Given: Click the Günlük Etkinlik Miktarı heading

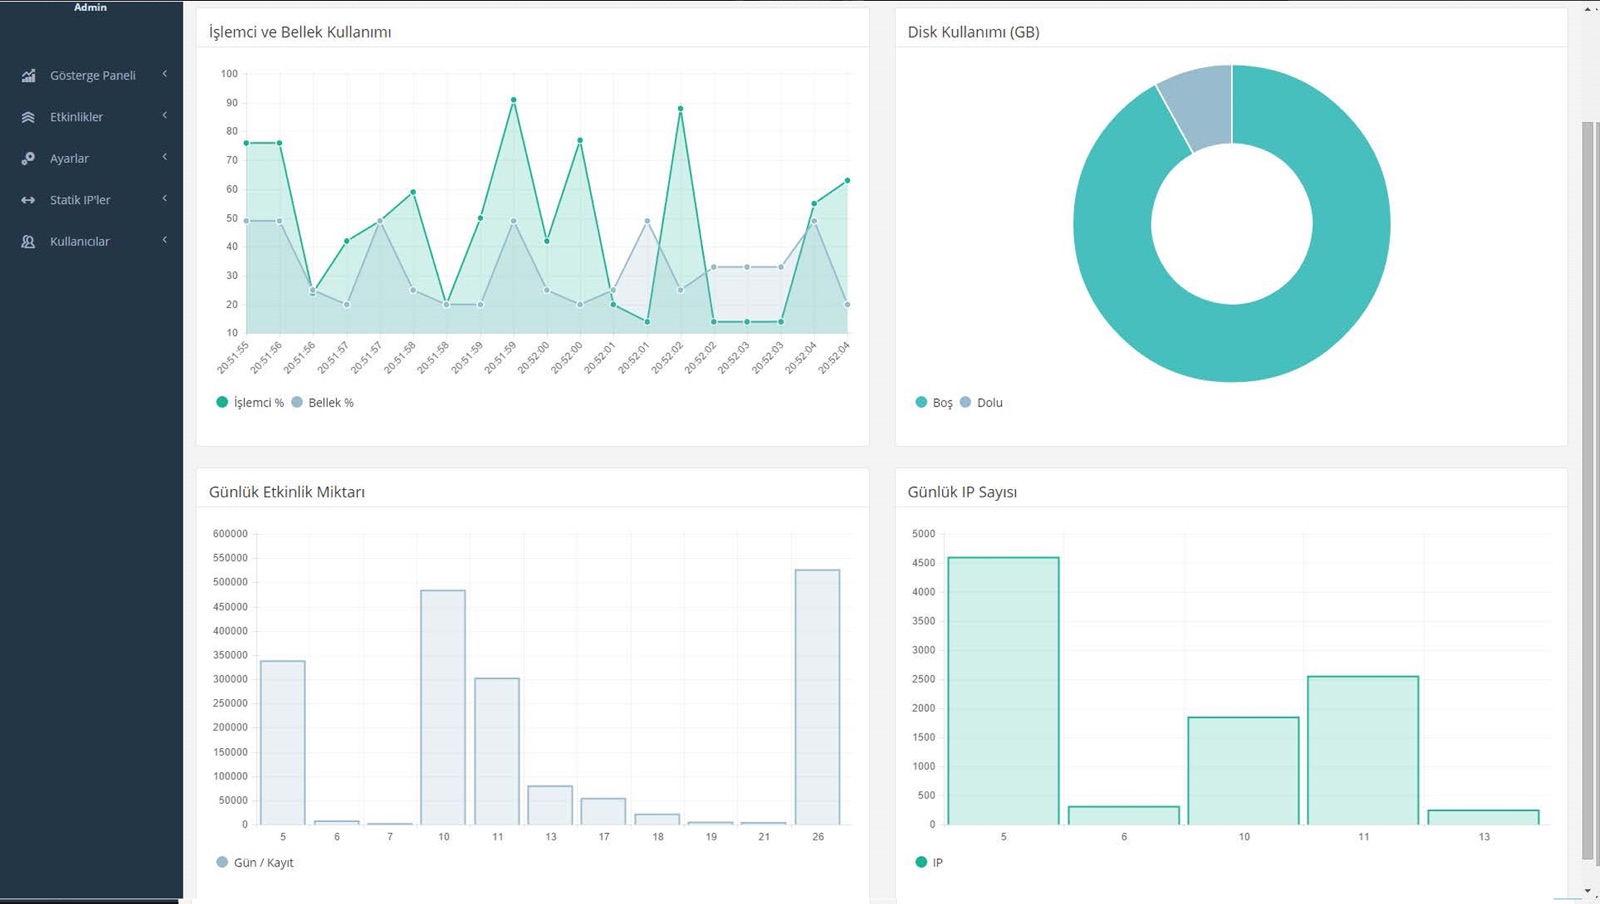Looking at the screenshot, I should pyautogui.click(x=287, y=492).
